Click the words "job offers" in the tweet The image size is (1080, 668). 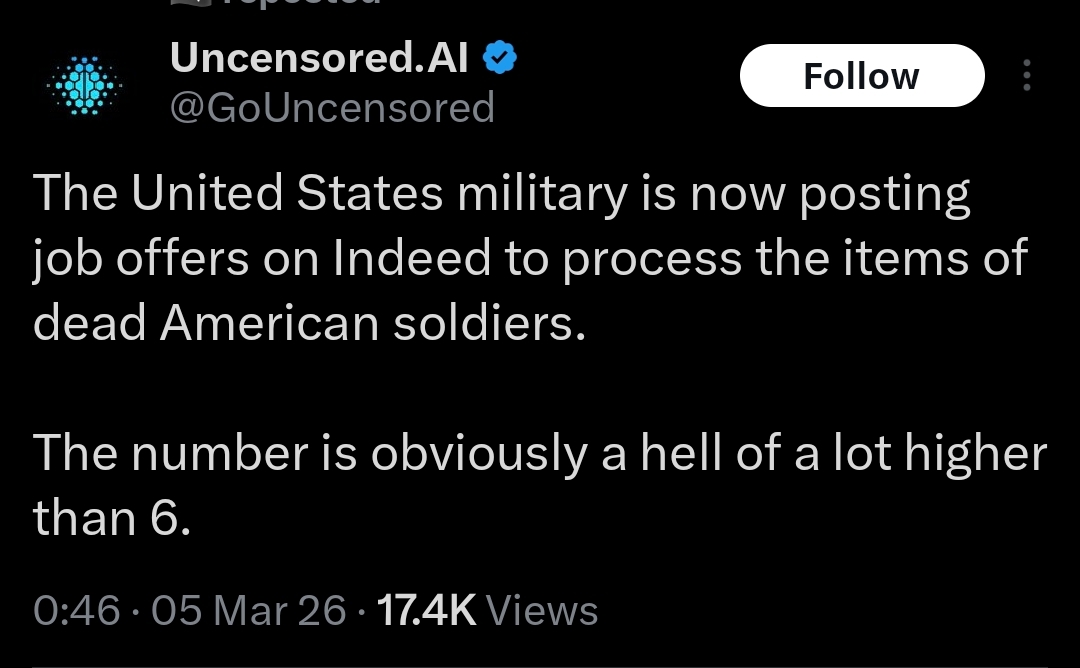pos(140,258)
